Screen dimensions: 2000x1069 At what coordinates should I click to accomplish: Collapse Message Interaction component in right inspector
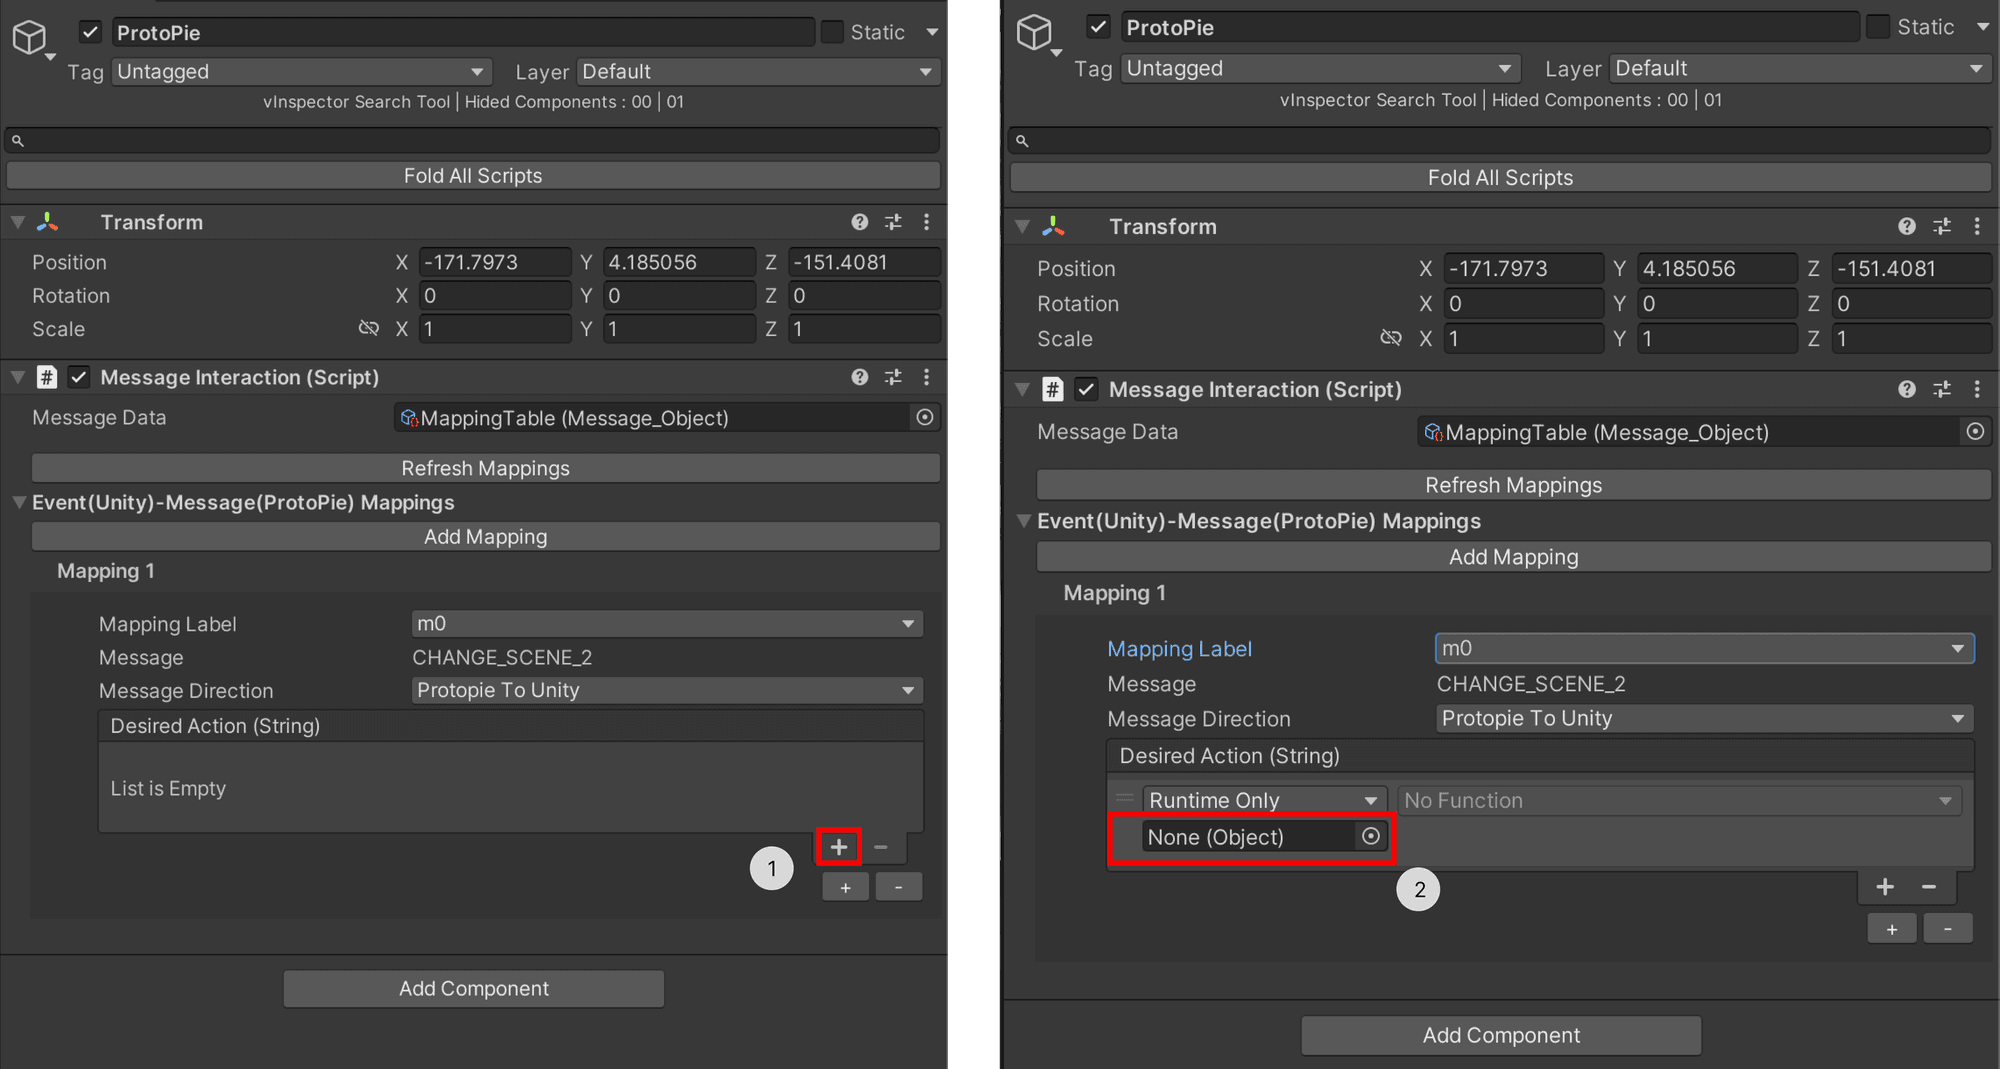click(1023, 389)
